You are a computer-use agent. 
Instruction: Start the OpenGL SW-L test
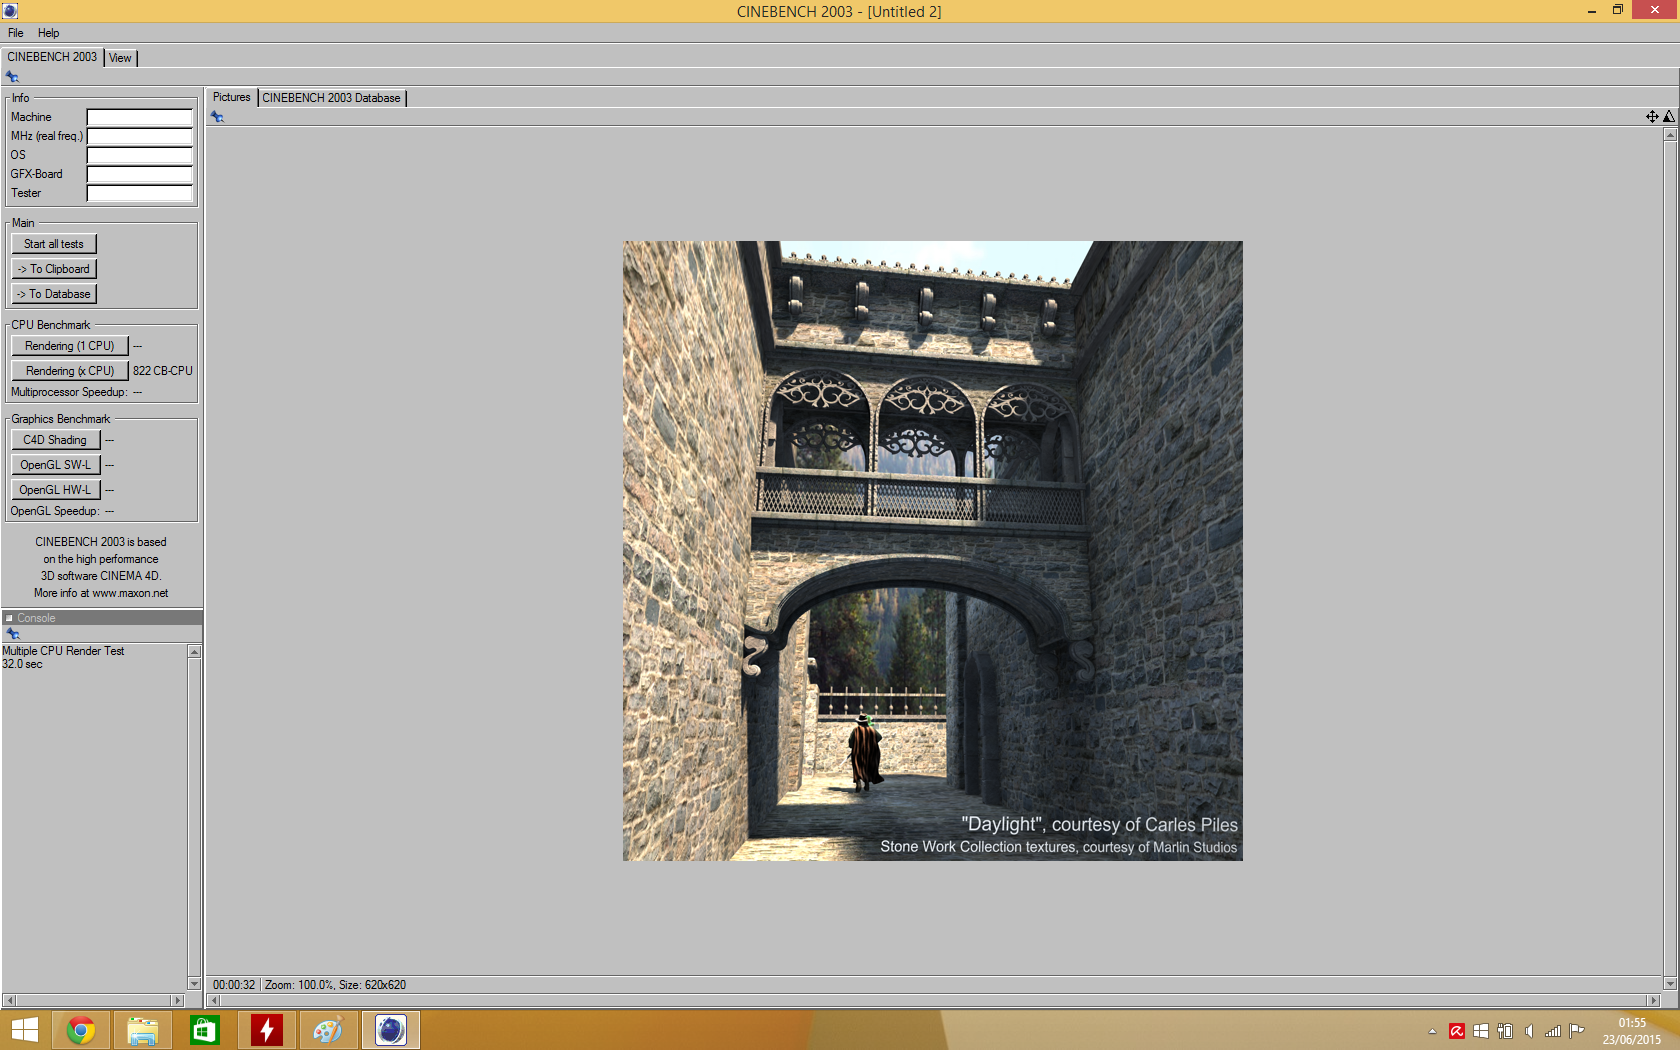(x=55, y=465)
